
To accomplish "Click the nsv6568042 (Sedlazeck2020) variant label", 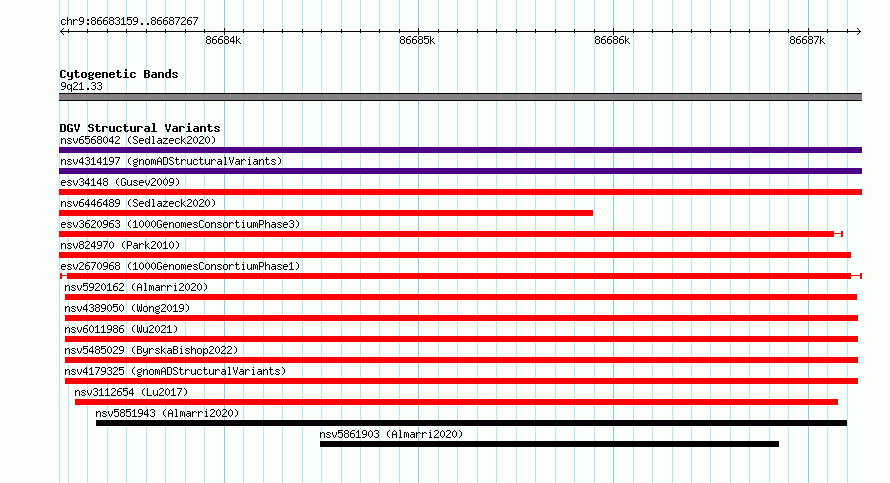I will (138, 140).
